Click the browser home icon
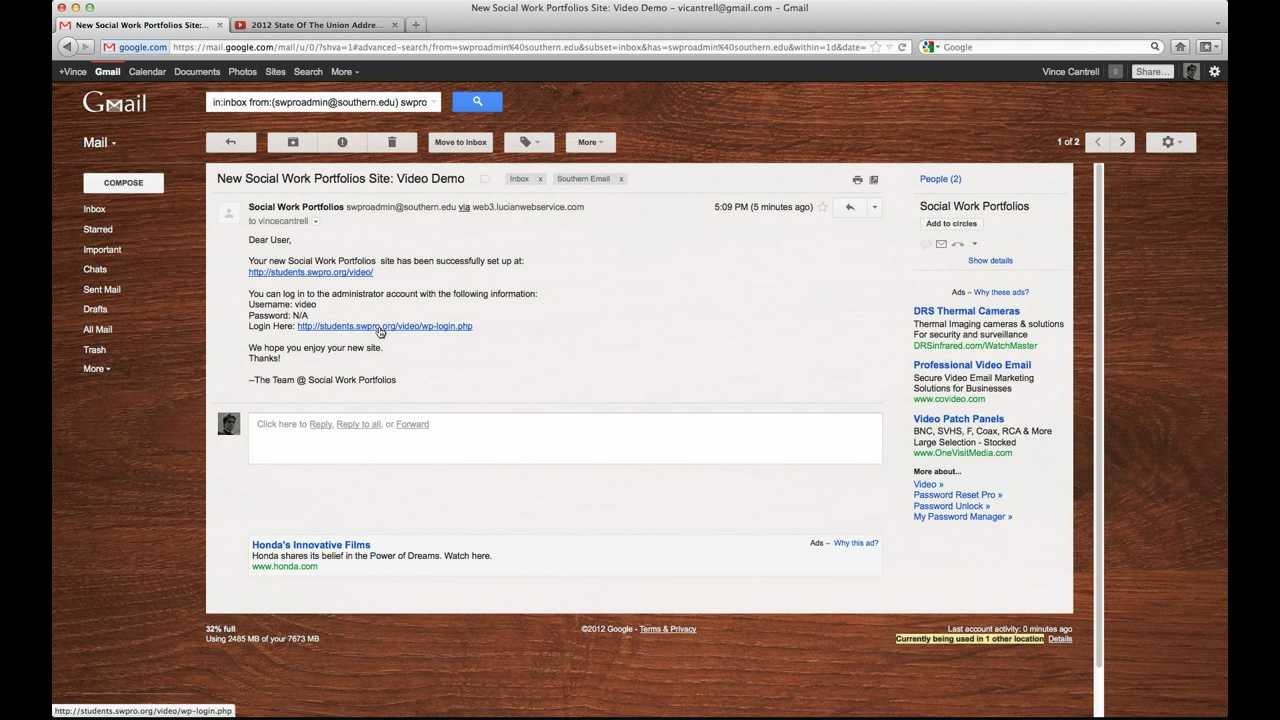The image size is (1280, 720). pyautogui.click(x=1180, y=47)
